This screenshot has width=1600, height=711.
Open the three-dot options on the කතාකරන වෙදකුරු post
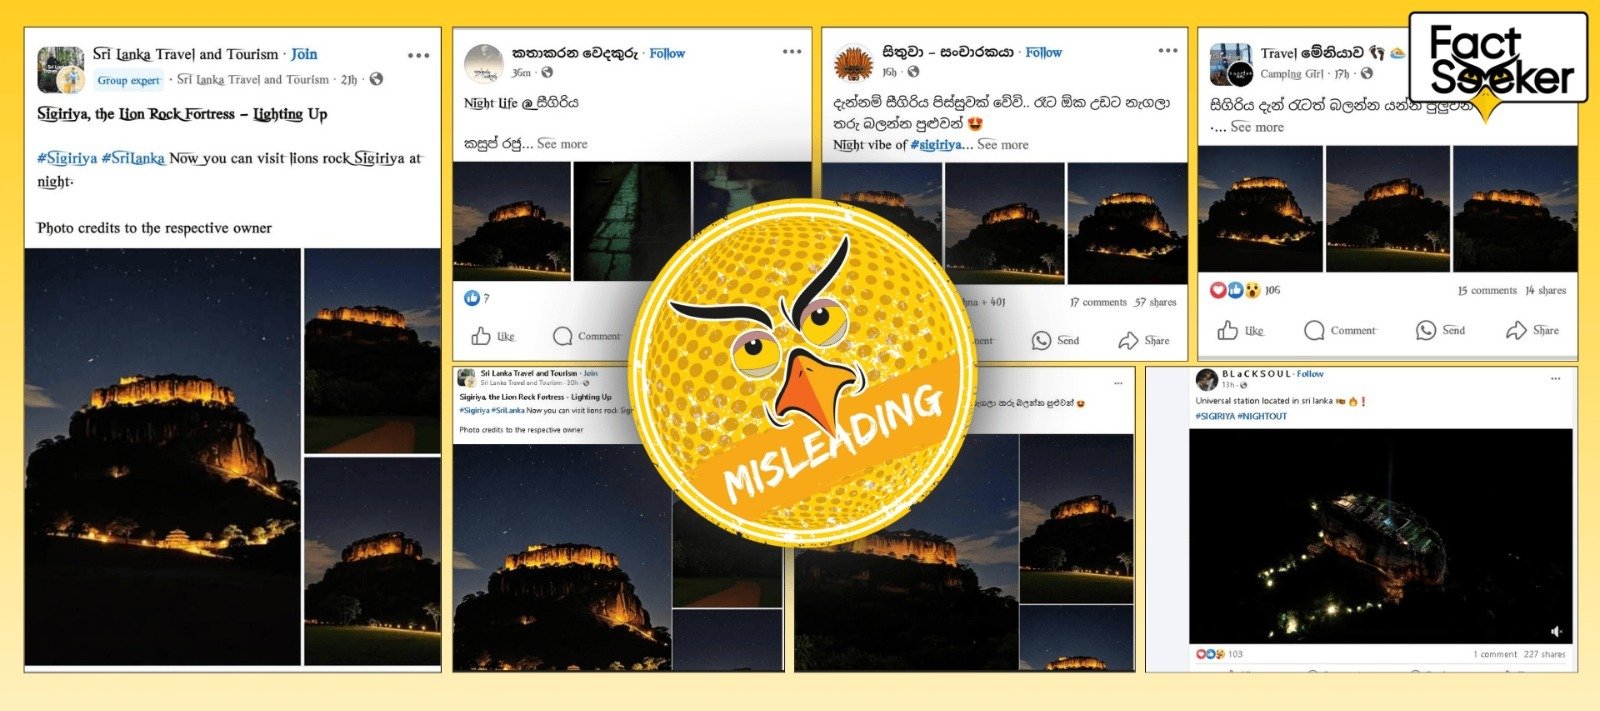tap(792, 52)
